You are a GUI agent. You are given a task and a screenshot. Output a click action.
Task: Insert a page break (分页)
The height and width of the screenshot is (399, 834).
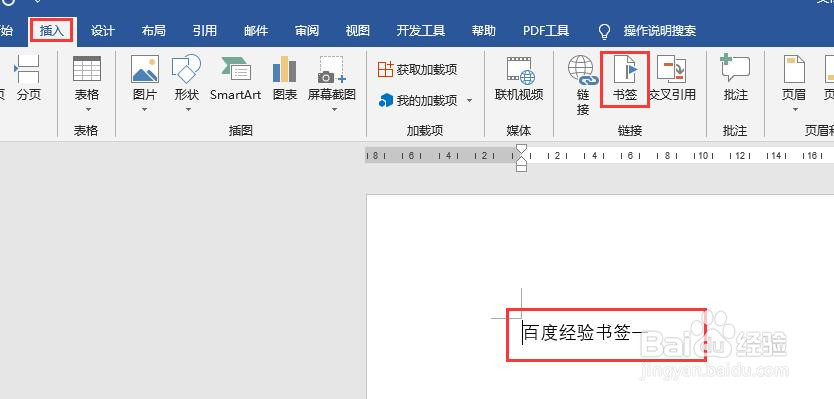tap(28, 78)
